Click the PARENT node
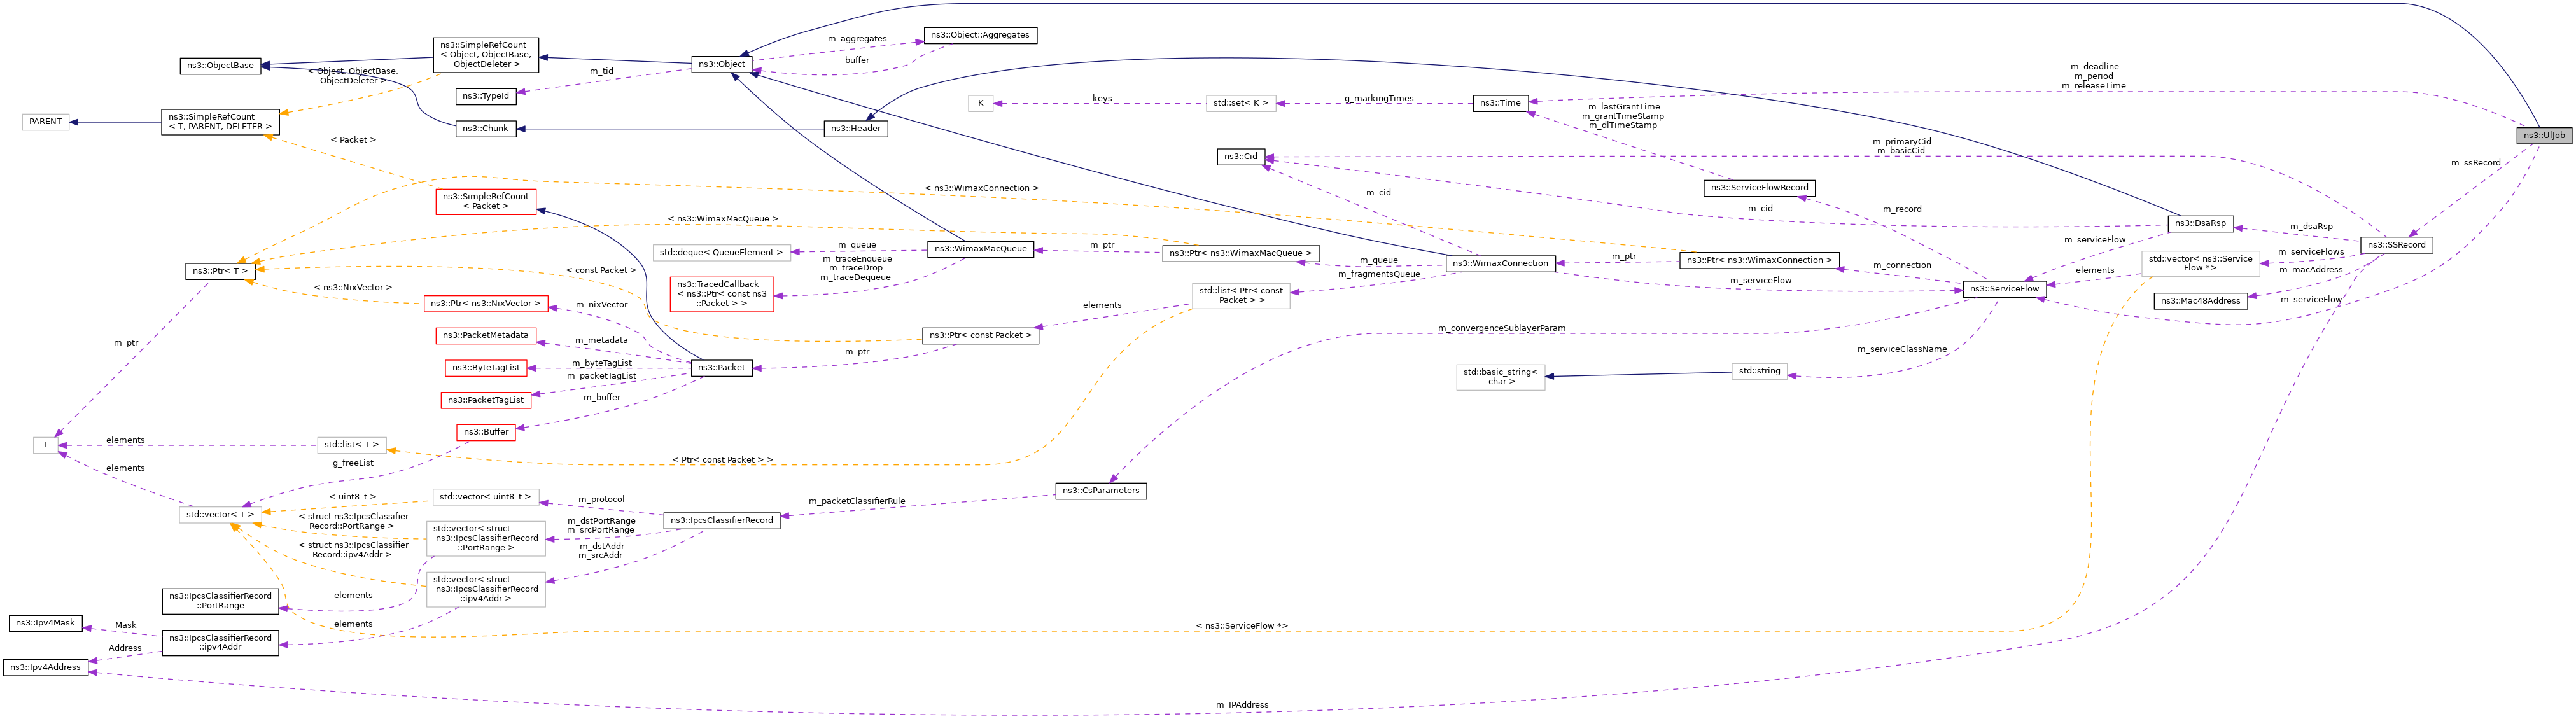 45,122
